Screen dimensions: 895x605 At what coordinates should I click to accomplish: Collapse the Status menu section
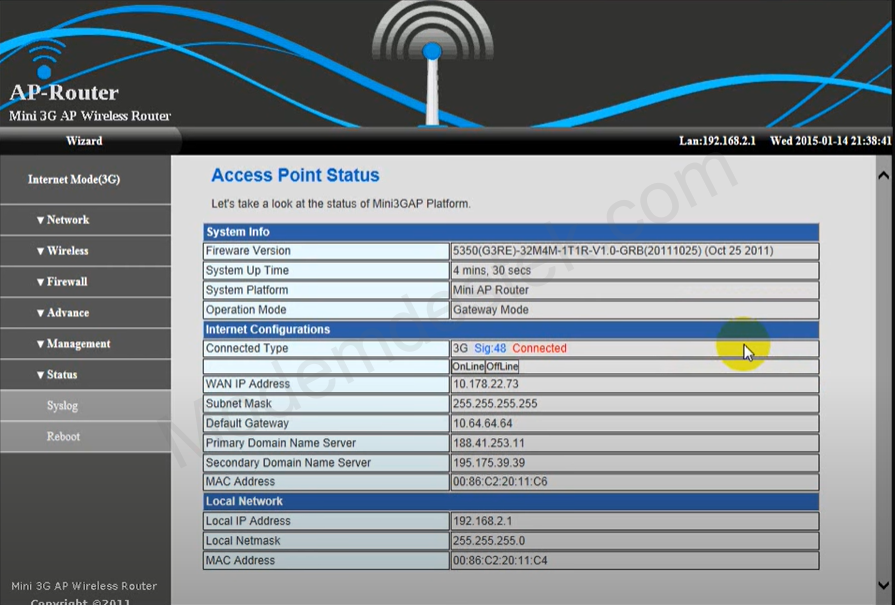[x=57, y=375]
